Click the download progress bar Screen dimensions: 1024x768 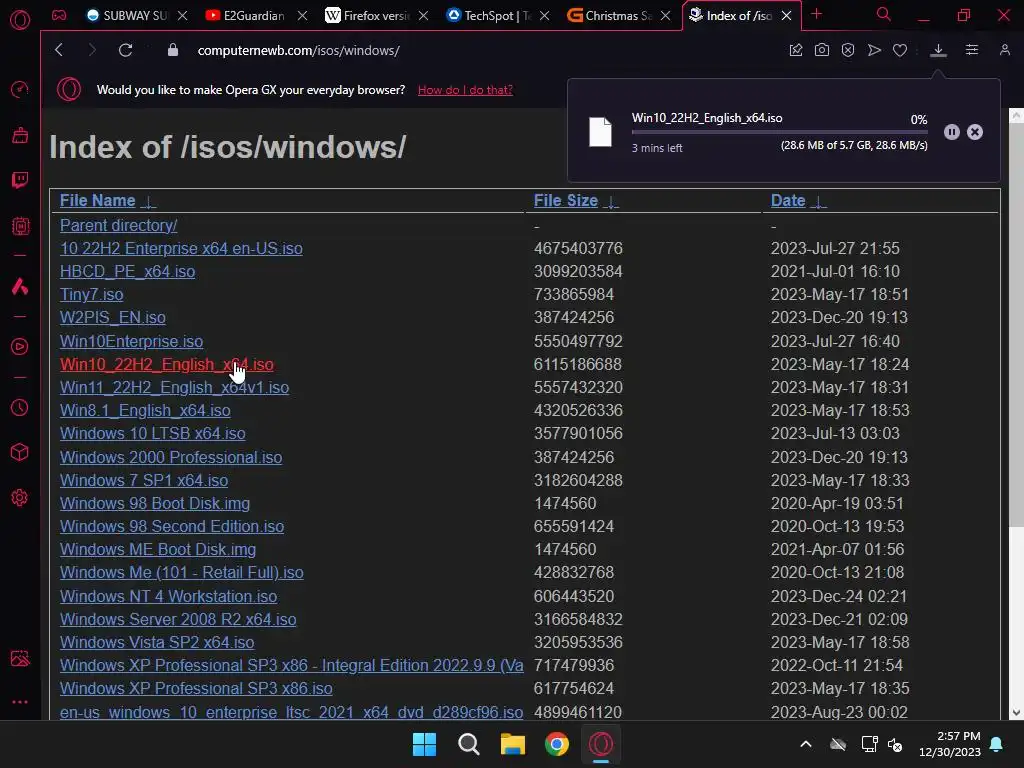coord(779,132)
